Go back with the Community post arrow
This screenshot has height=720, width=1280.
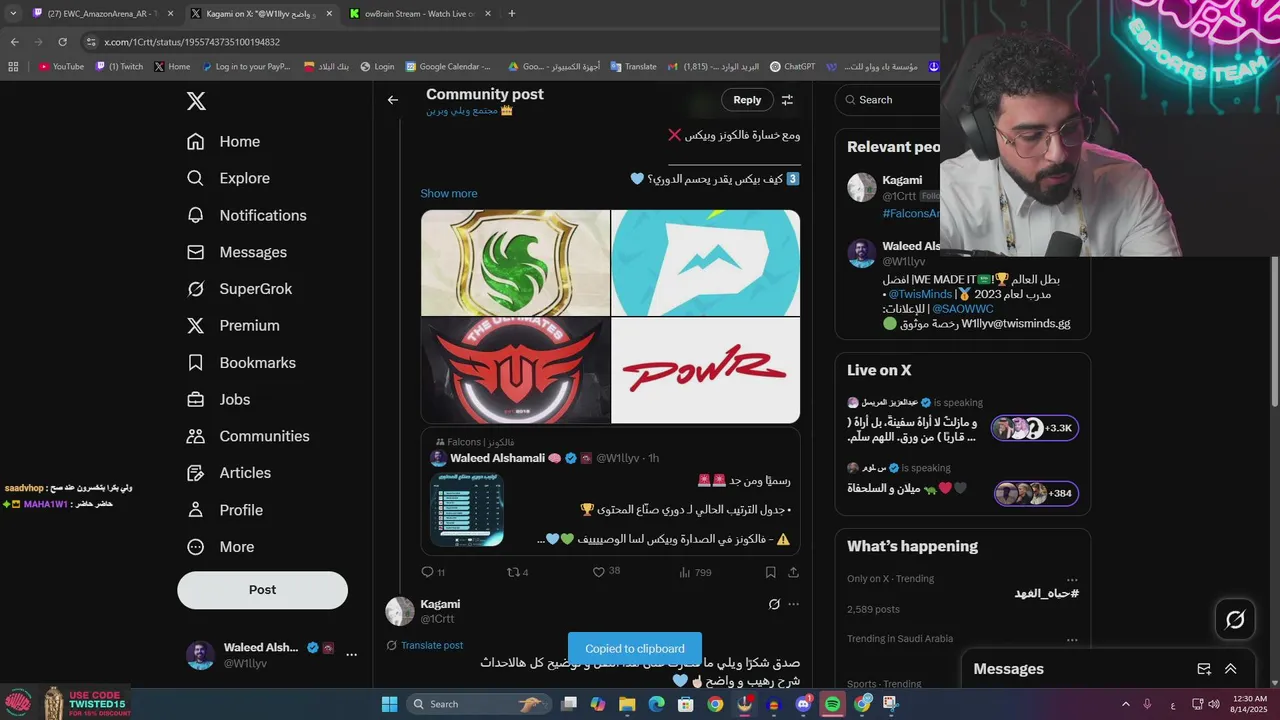393,100
